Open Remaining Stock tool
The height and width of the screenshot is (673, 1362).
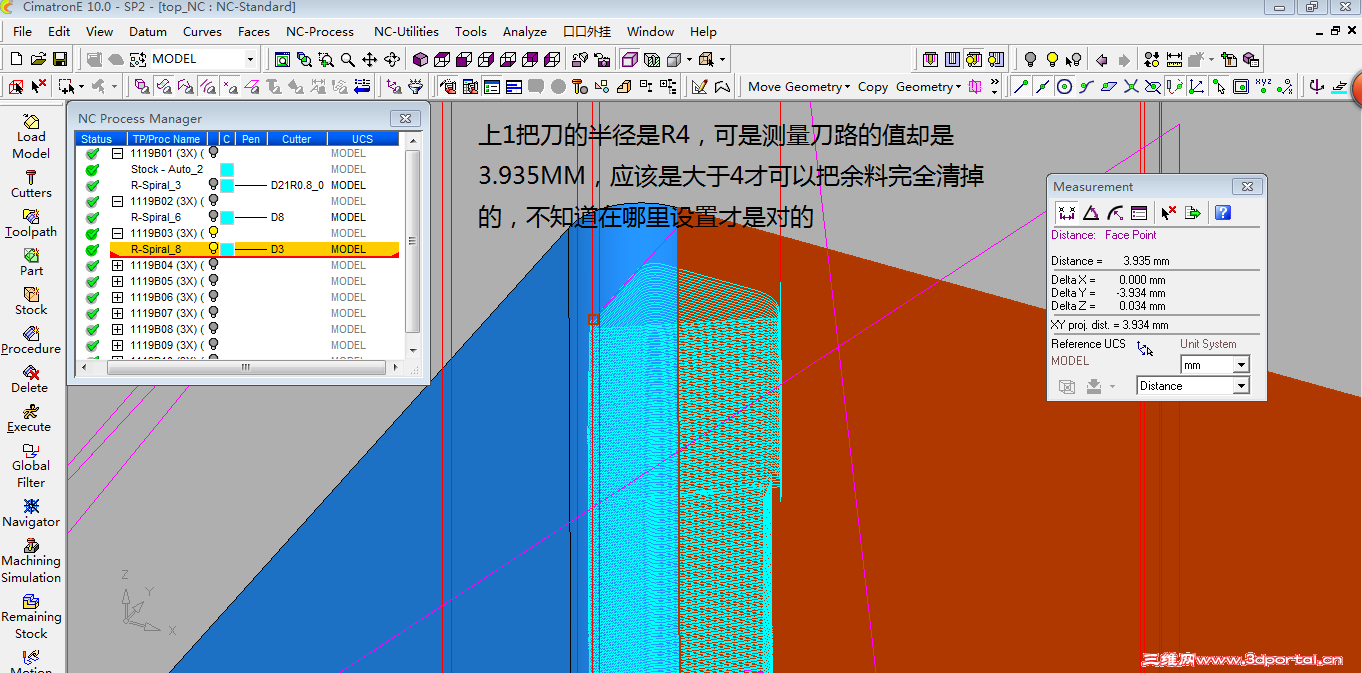point(31,616)
